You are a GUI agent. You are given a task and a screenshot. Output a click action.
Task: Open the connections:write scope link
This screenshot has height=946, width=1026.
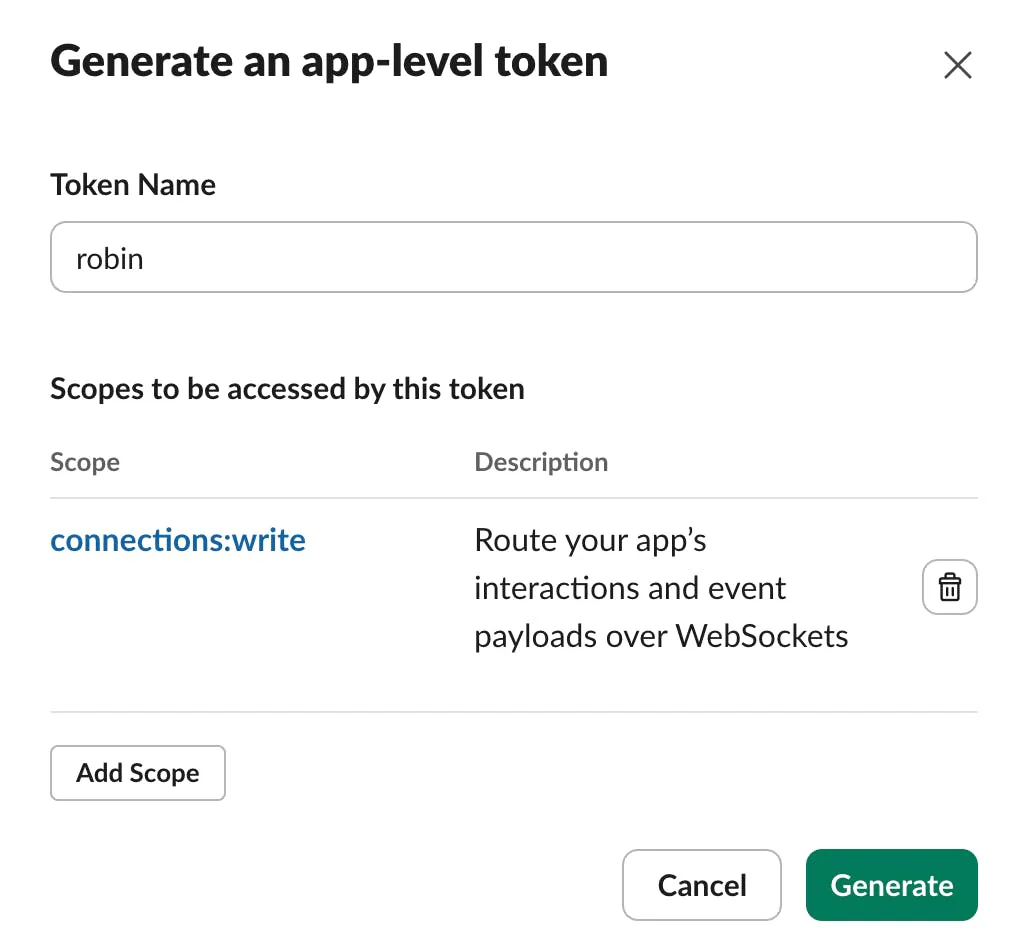[178, 540]
